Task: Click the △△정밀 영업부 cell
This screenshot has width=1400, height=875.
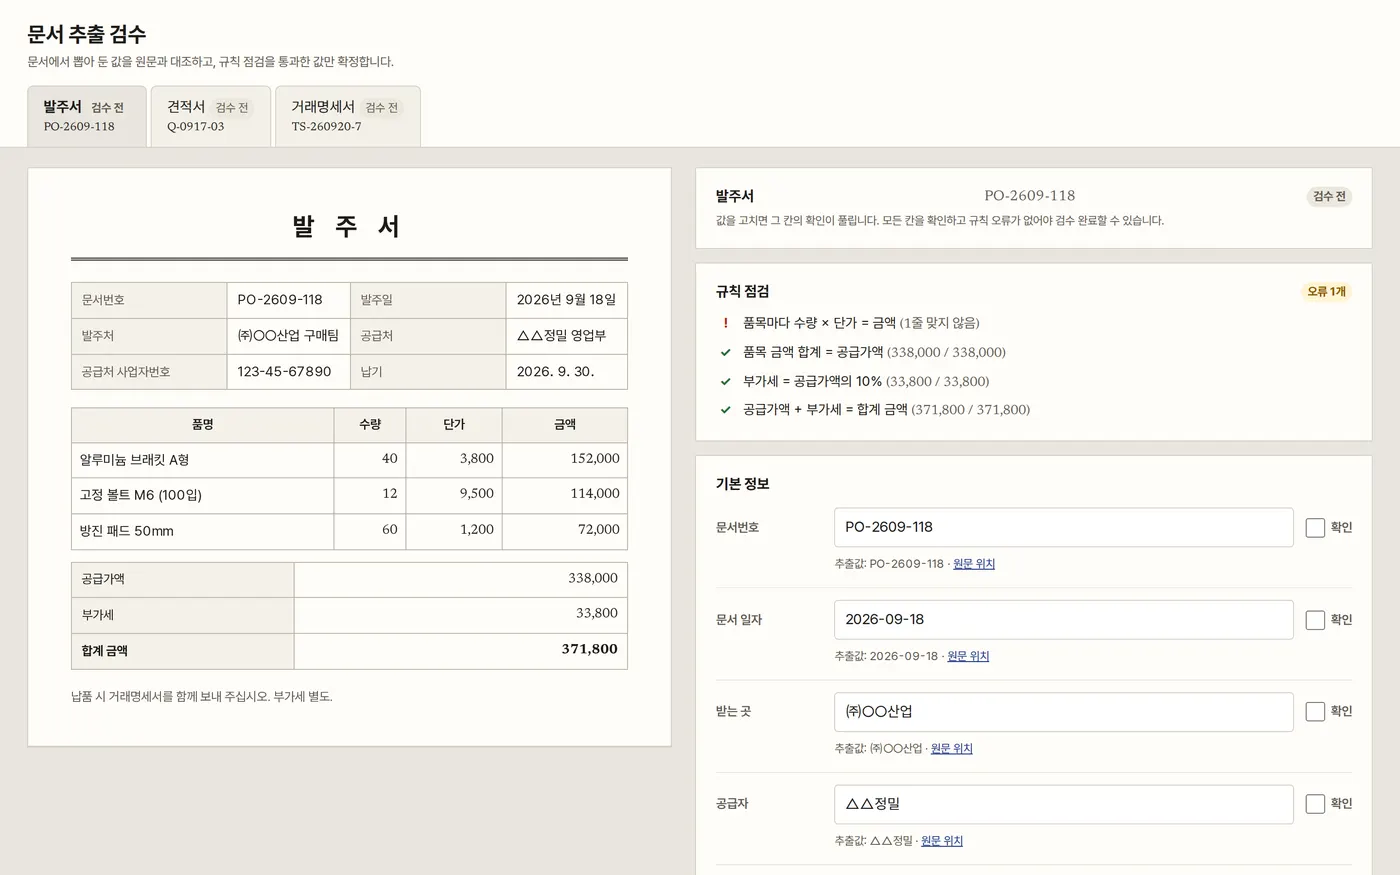Action: (567, 336)
